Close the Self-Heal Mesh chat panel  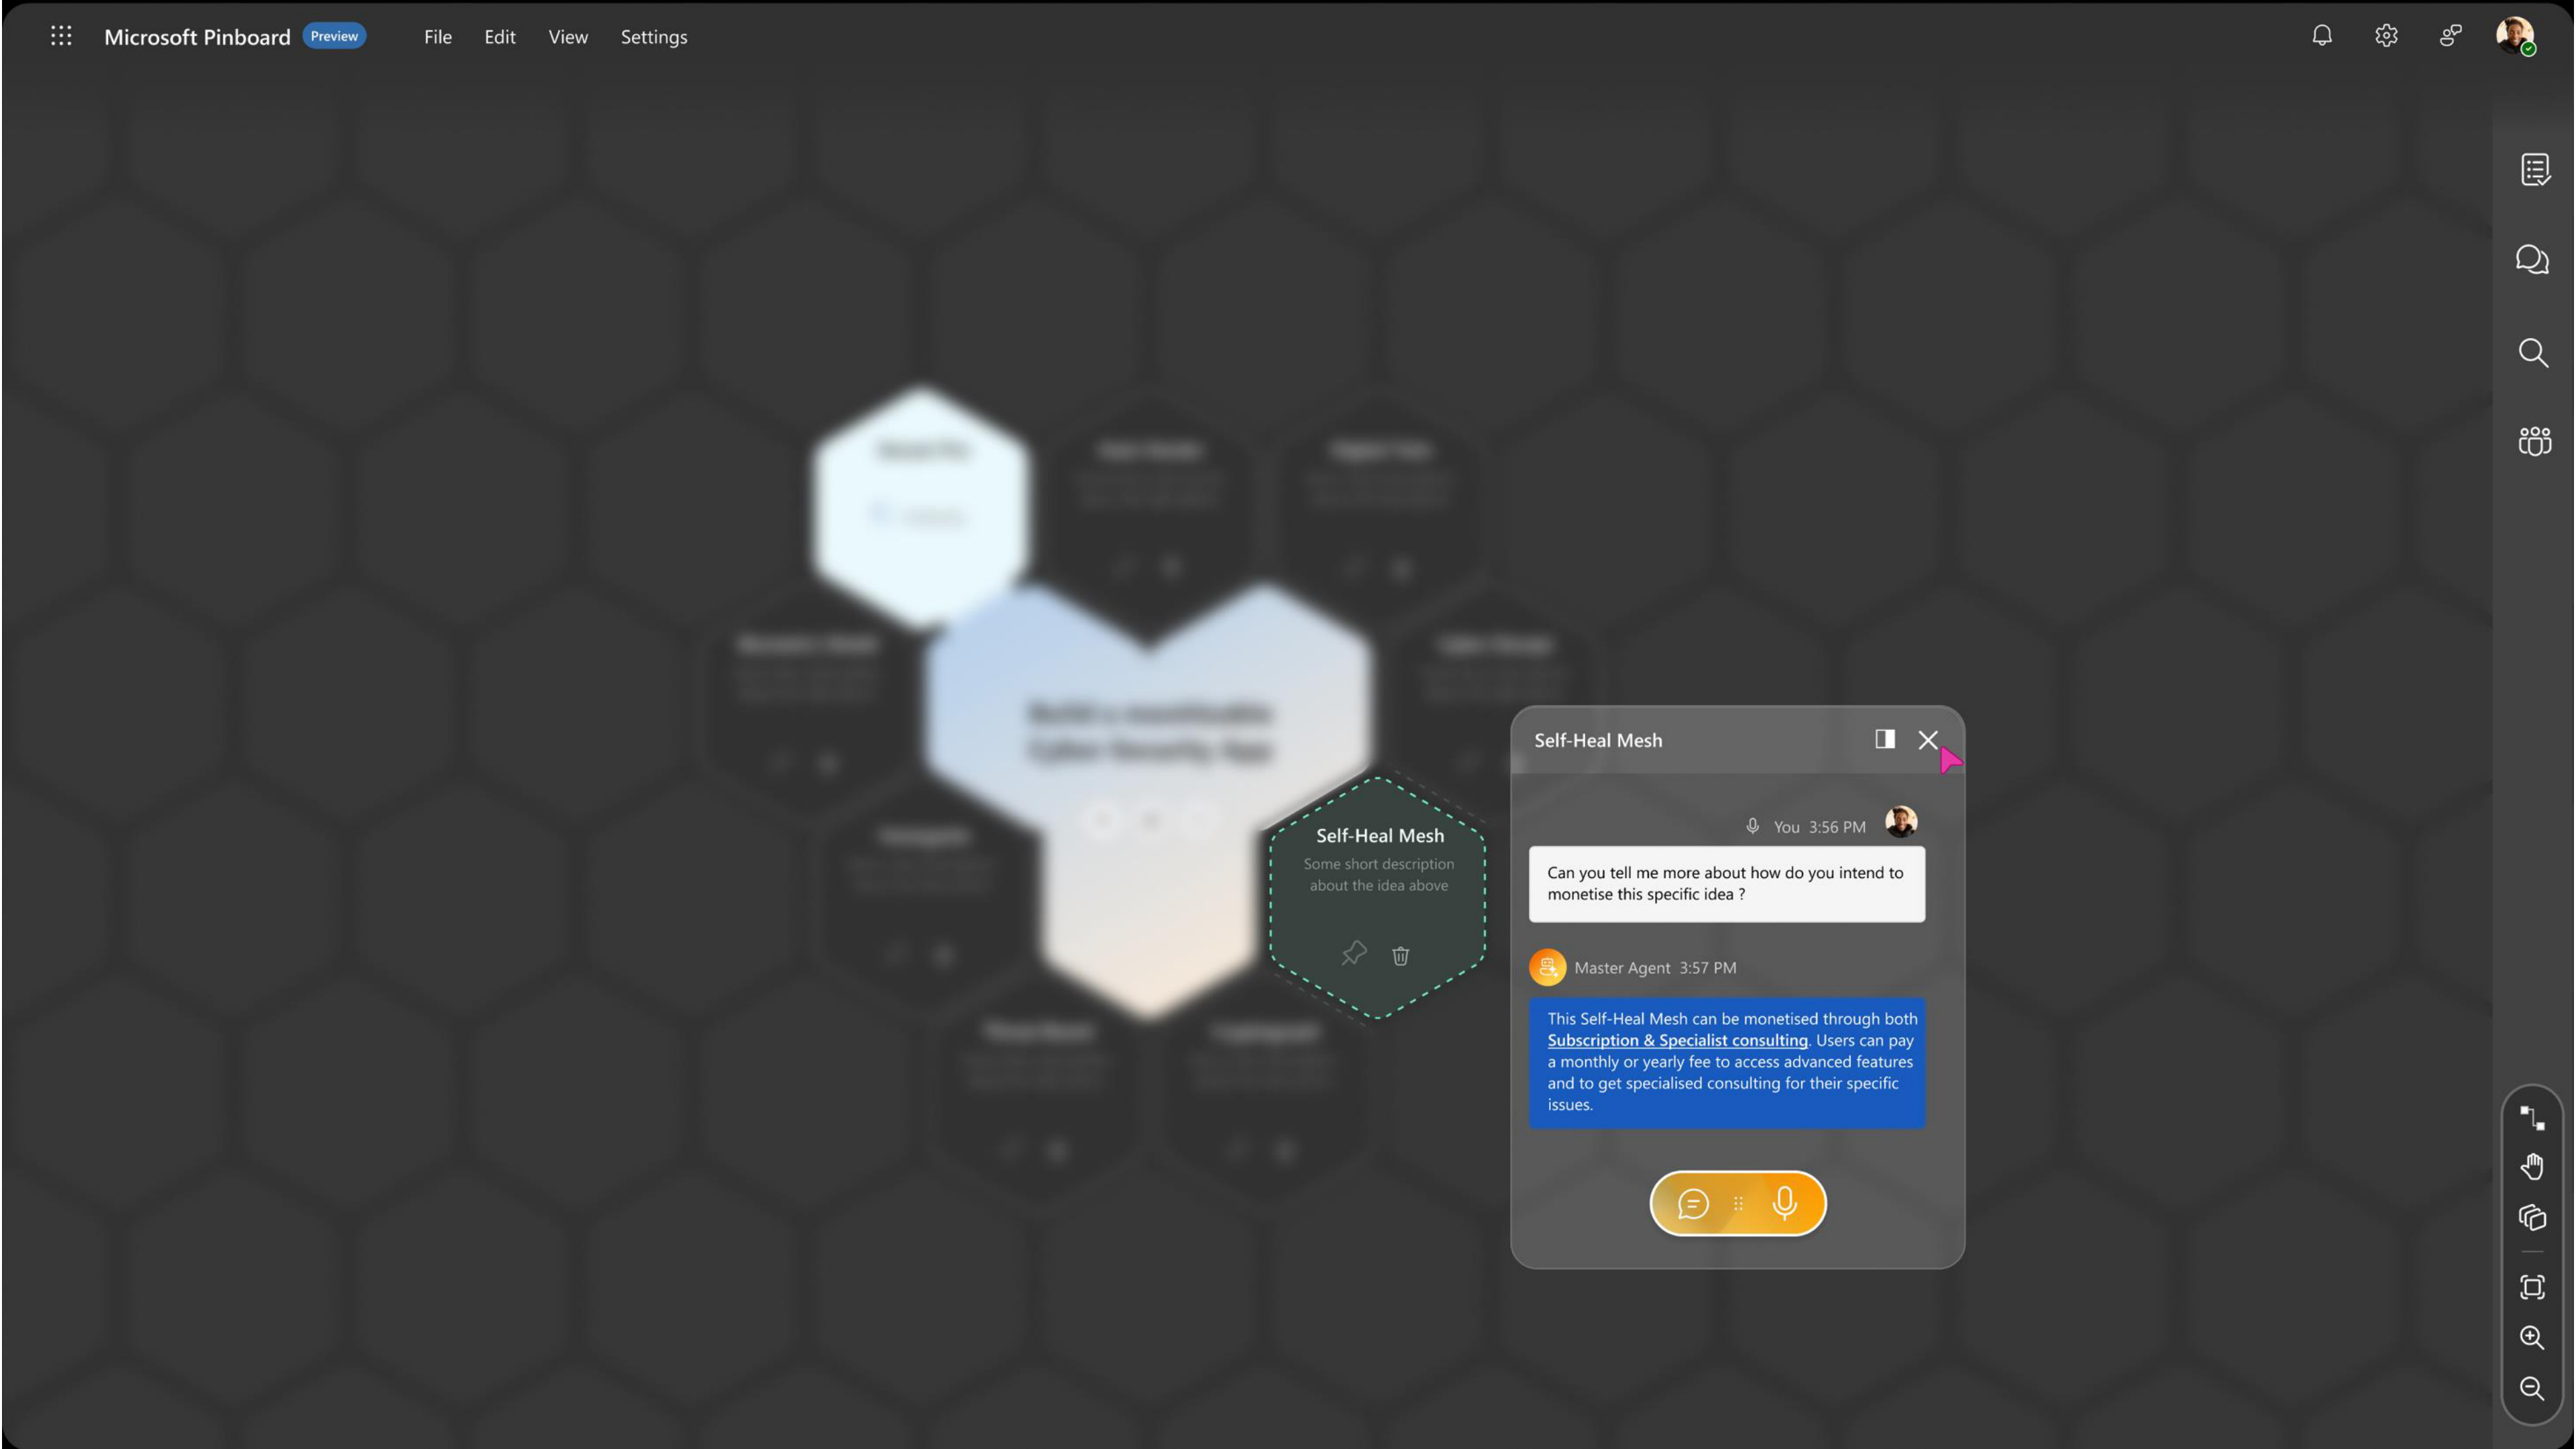click(x=1927, y=739)
